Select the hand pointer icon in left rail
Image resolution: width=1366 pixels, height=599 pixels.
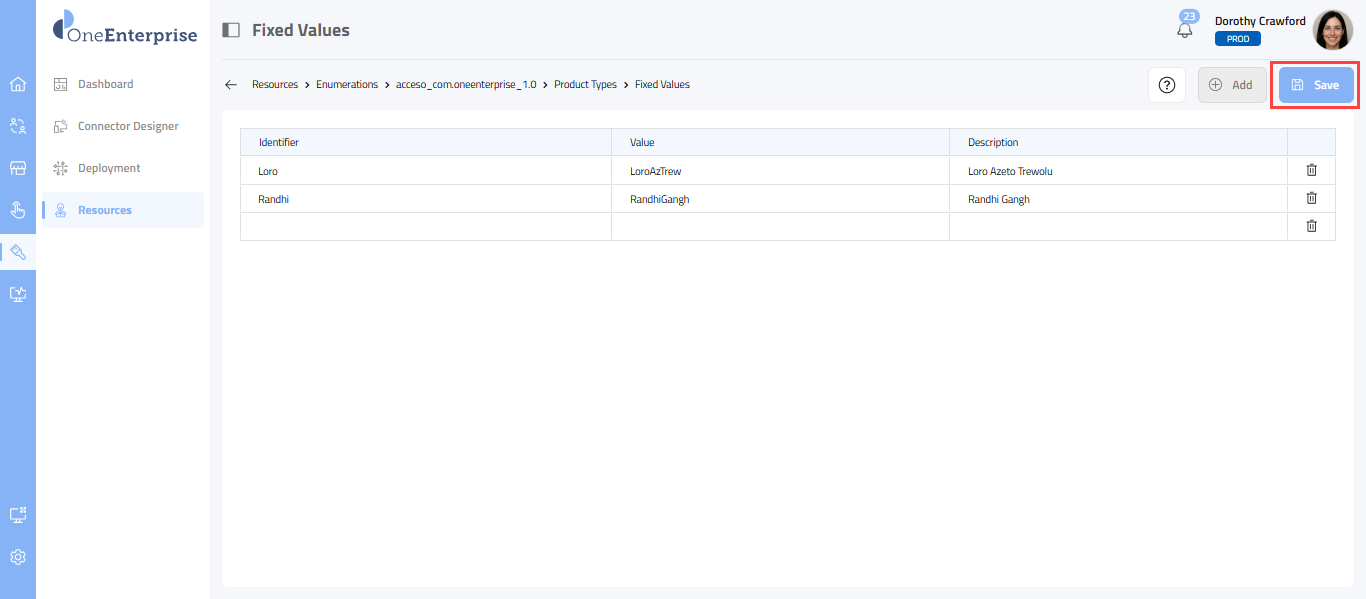point(18,210)
